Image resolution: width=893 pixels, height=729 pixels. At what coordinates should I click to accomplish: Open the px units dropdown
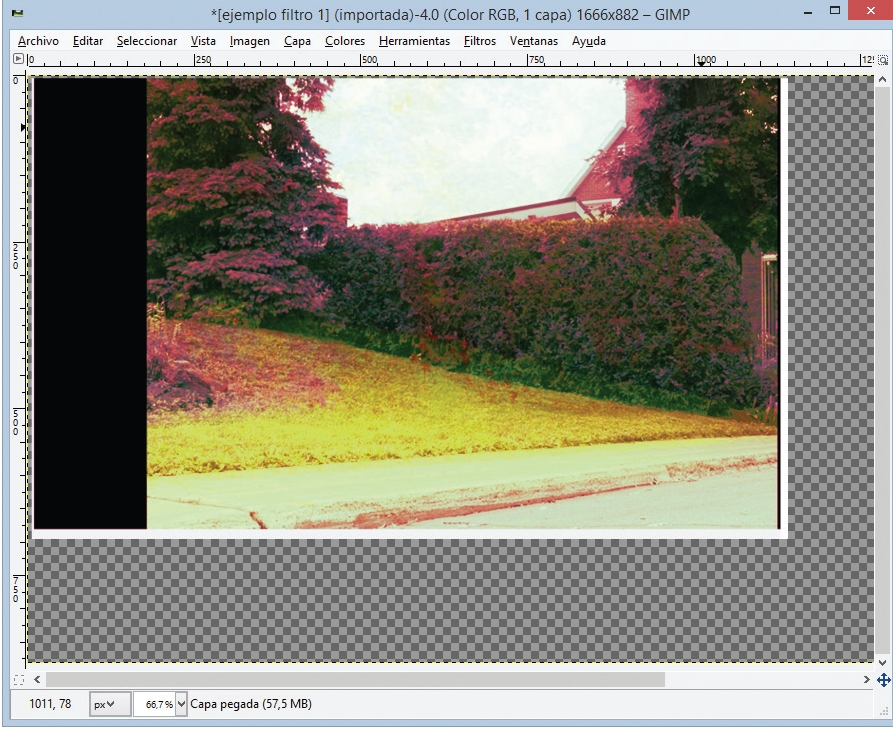(x=110, y=705)
